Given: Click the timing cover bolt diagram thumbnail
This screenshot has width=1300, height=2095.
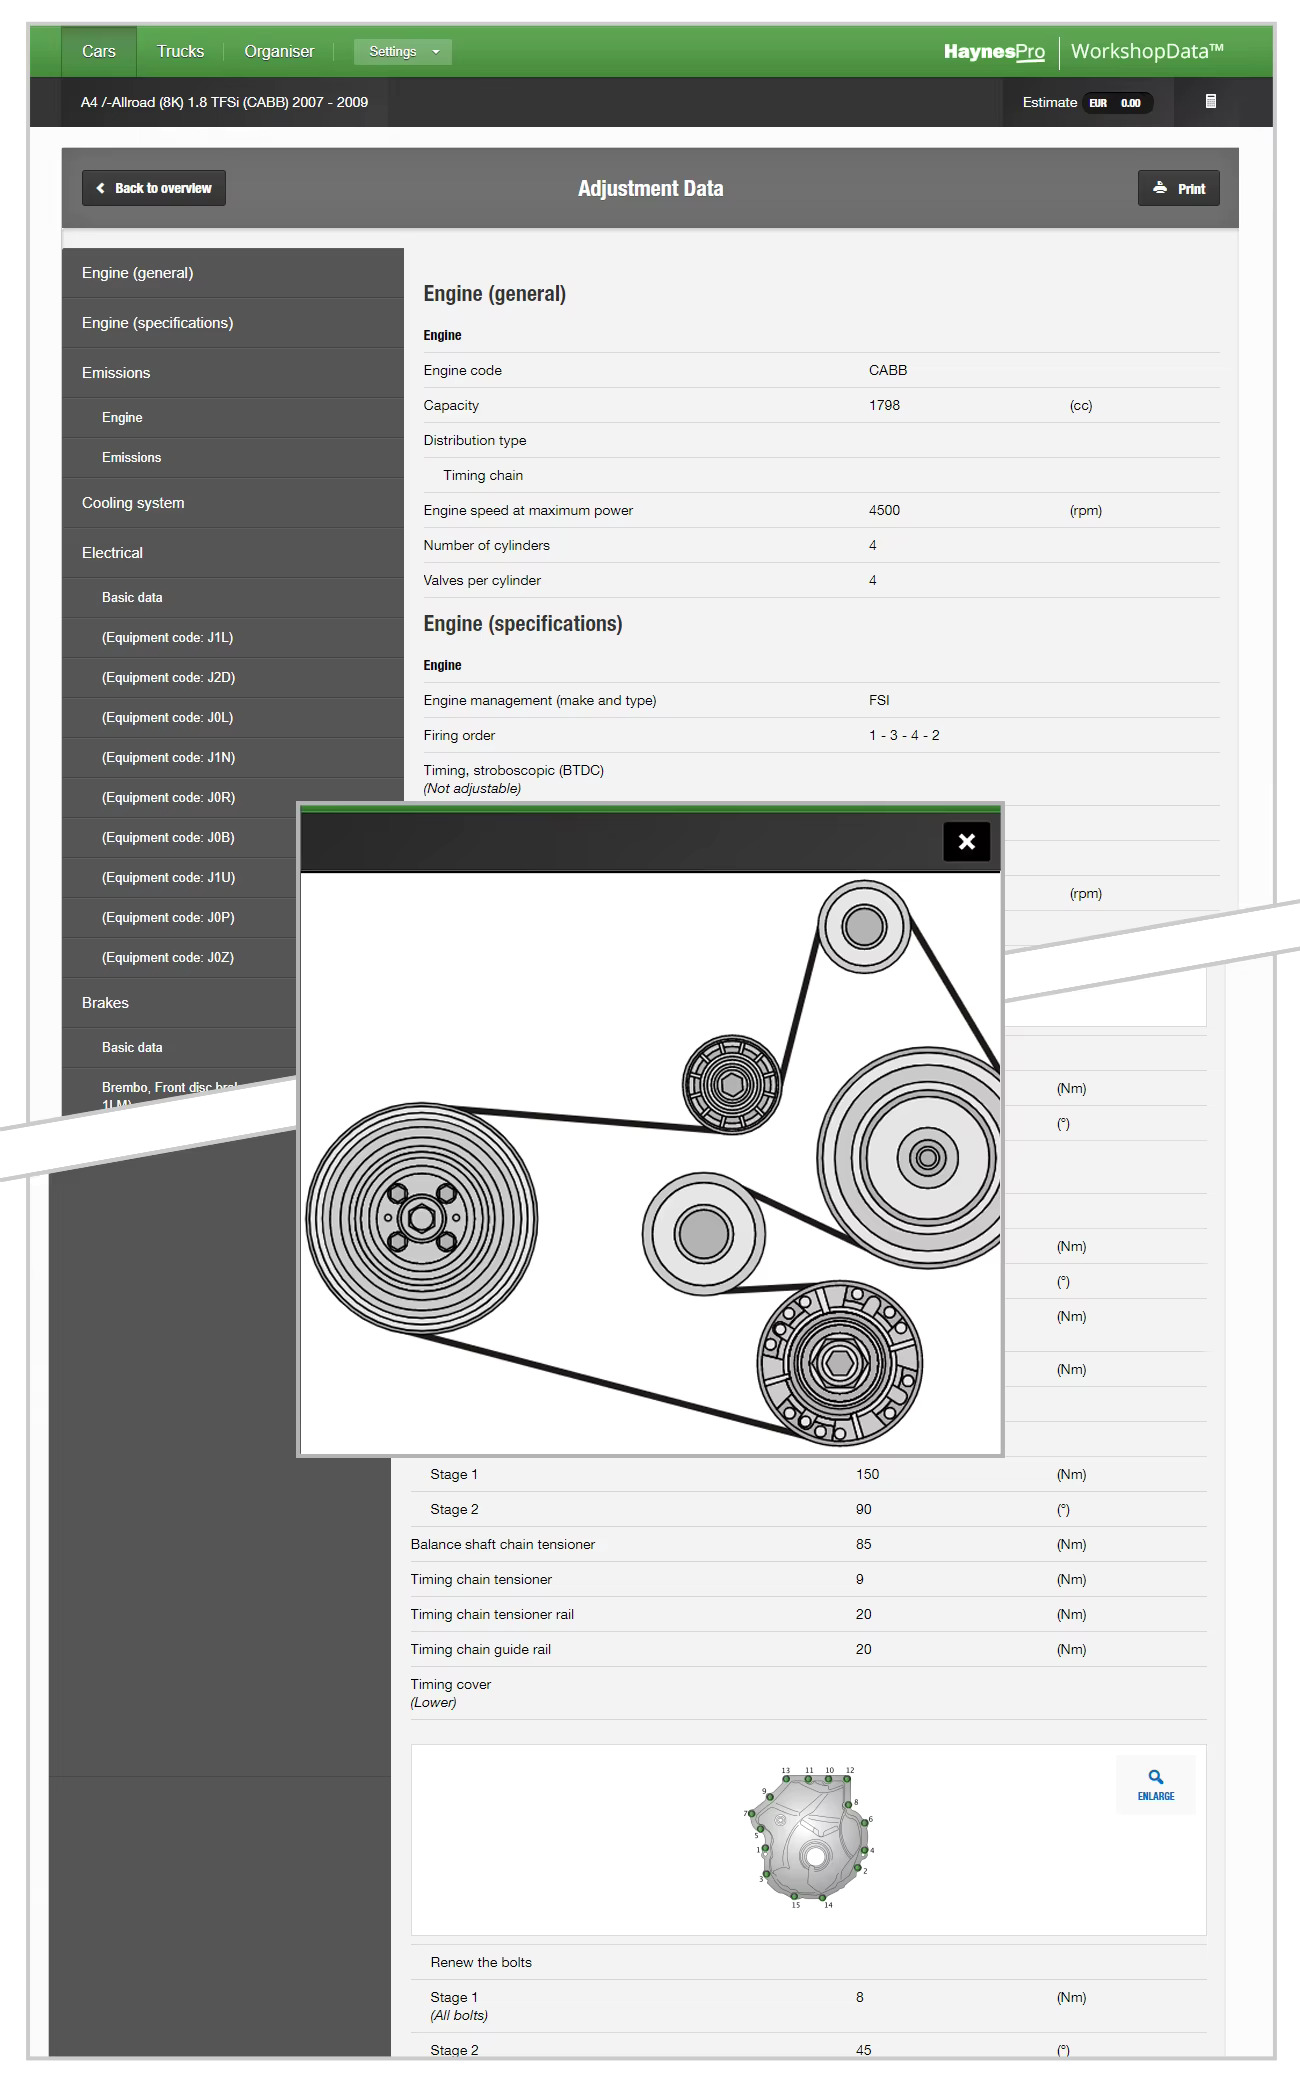Looking at the screenshot, I should coord(810,1838).
